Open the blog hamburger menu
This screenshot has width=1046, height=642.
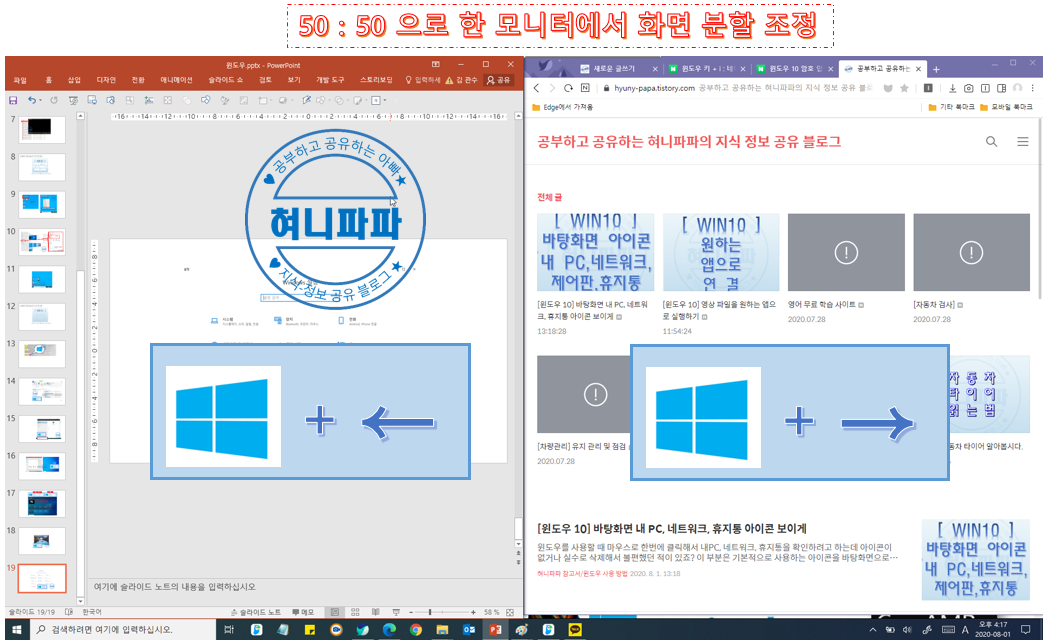tap(1023, 141)
